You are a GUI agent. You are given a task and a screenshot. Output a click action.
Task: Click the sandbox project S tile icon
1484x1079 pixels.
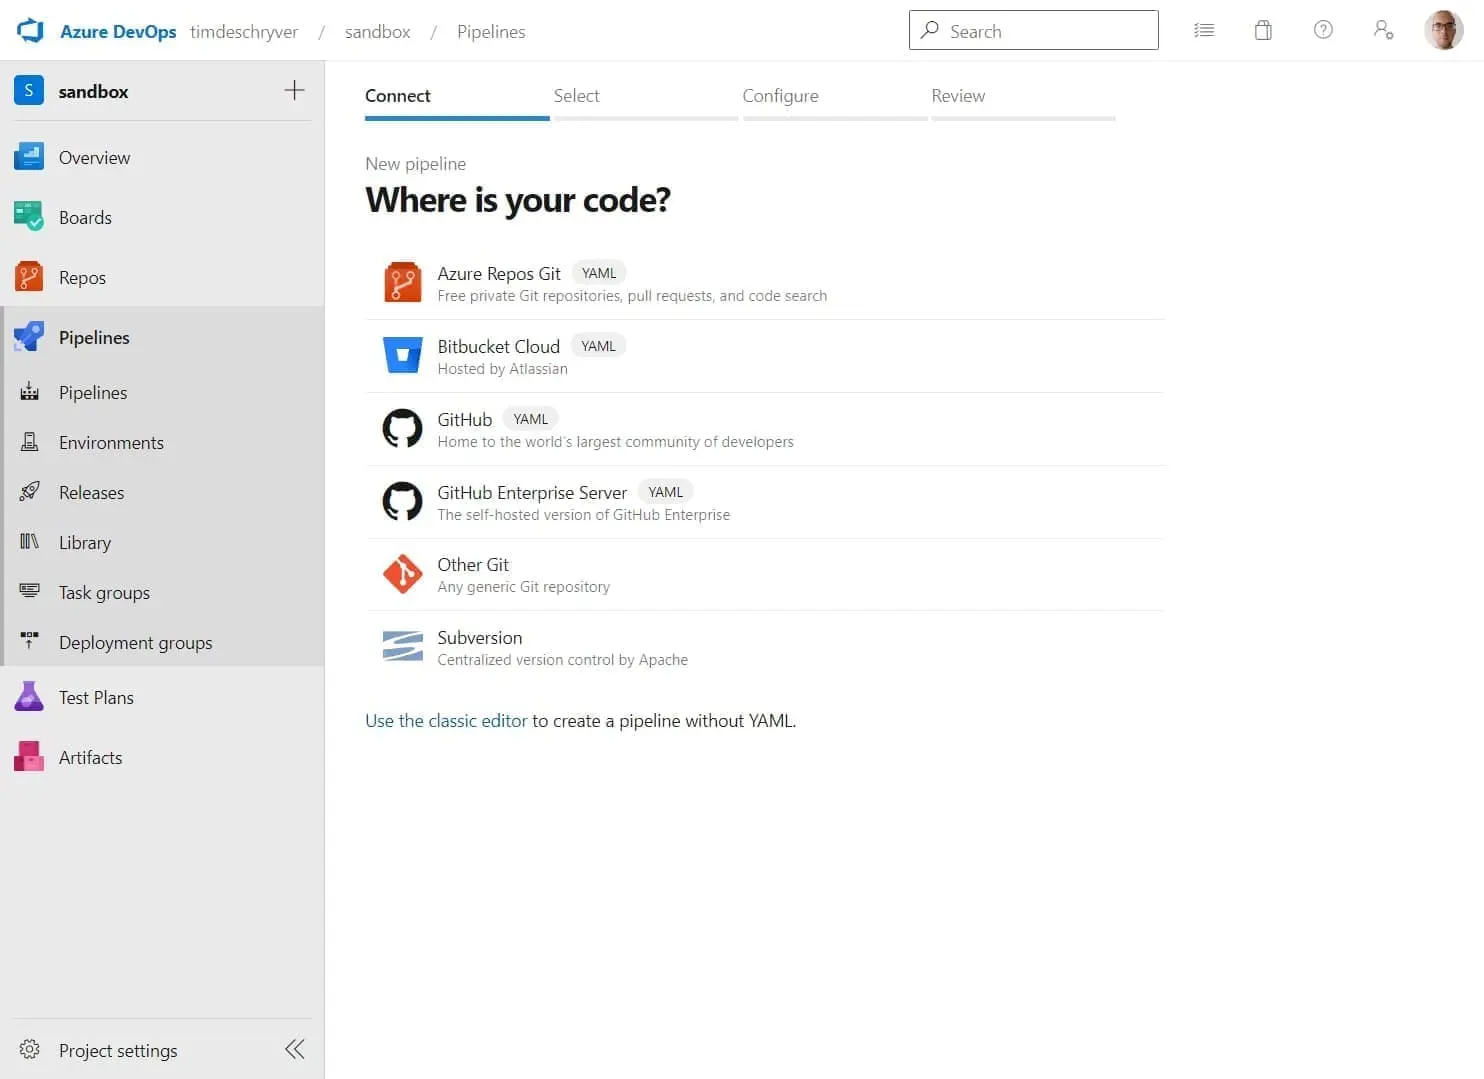(29, 90)
